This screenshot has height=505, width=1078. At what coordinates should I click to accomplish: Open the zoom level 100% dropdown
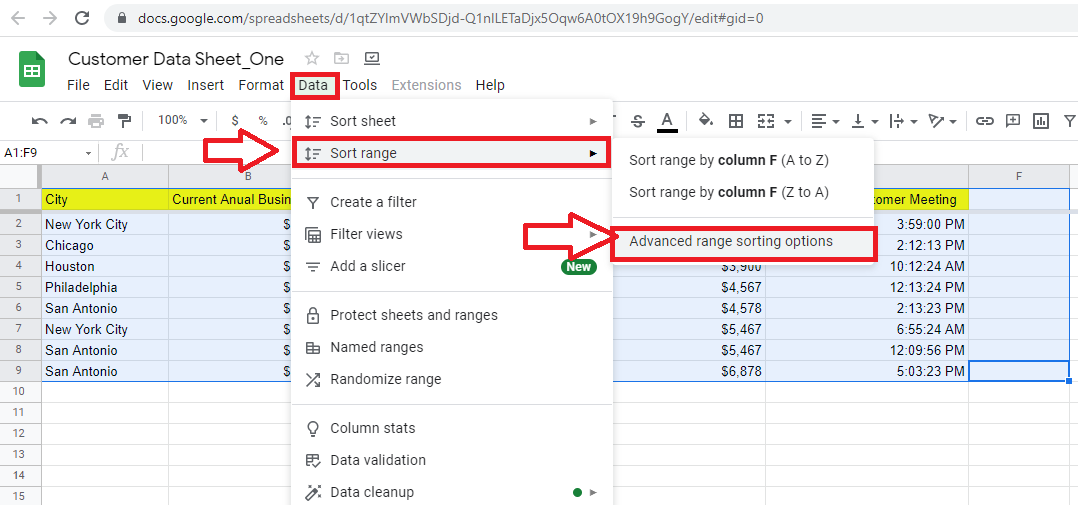[x=179, y=121]
